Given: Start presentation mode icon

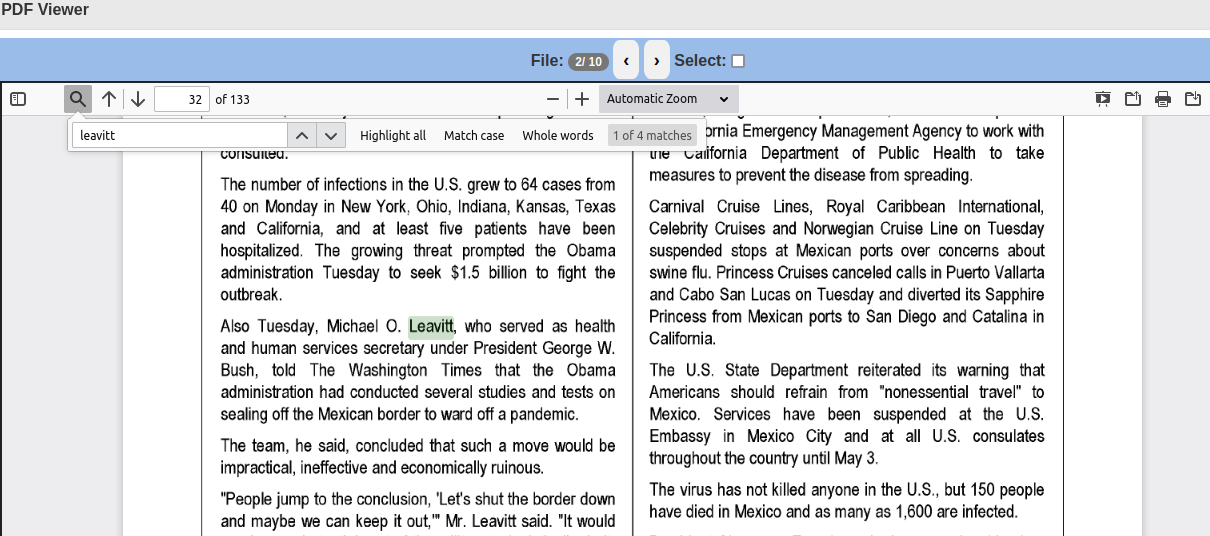Looking at the screenshot, I should pos(1103,99).
